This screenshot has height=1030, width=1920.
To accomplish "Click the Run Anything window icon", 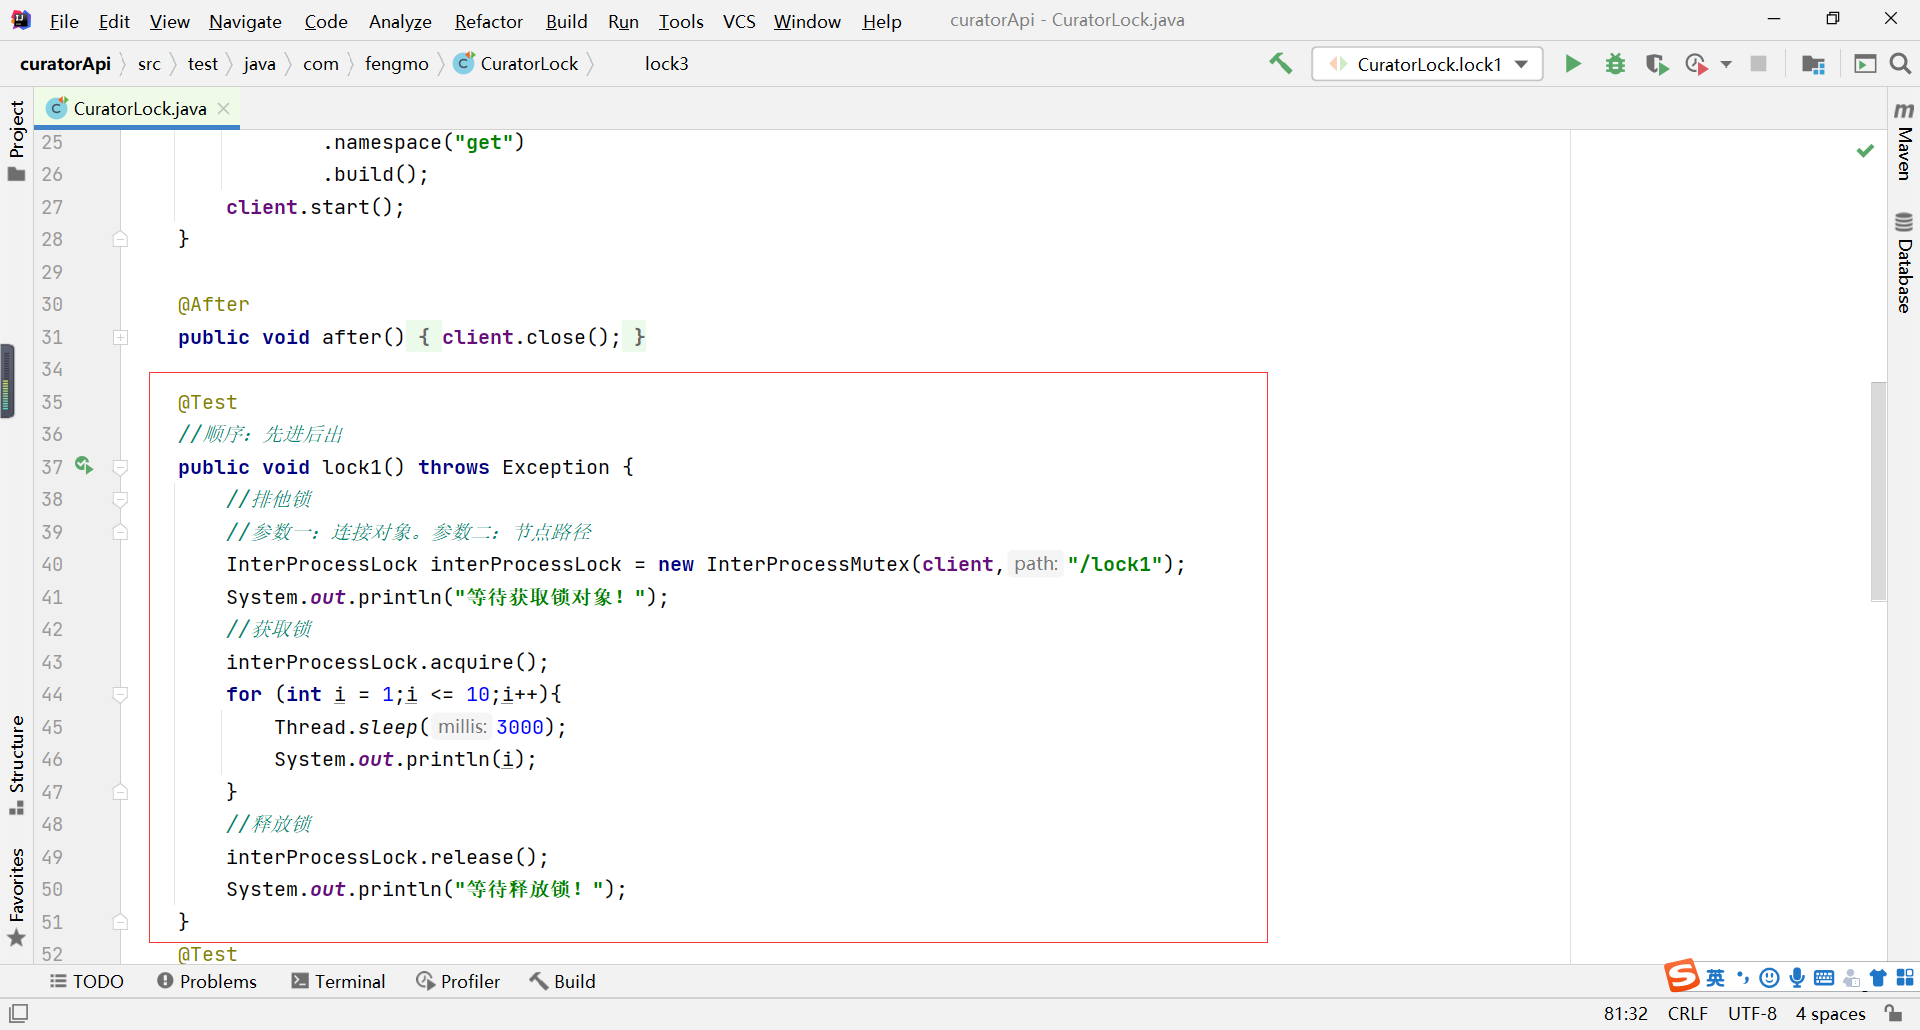I will click(1865, 64).
